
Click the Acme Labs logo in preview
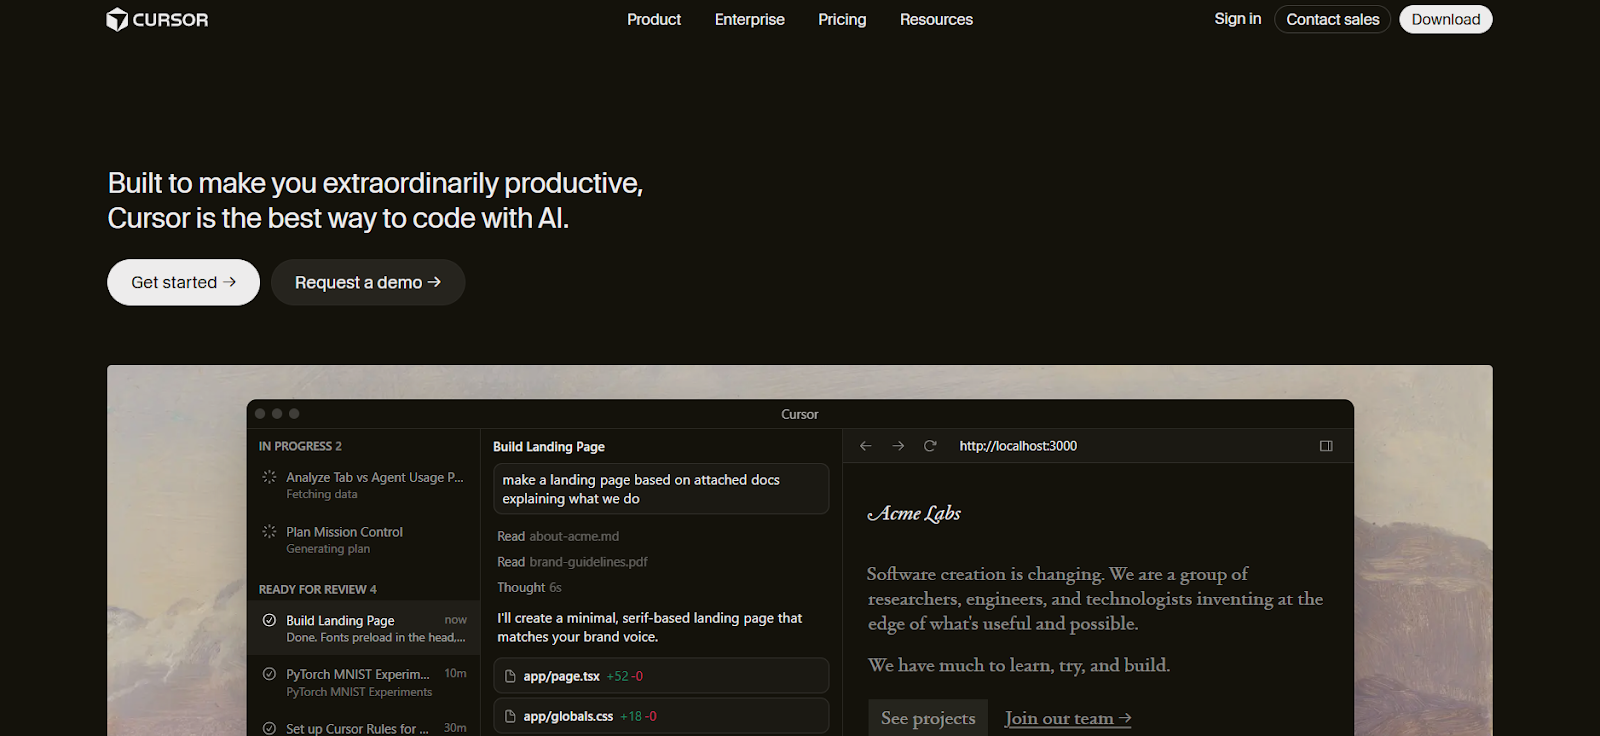pos(914,513)
